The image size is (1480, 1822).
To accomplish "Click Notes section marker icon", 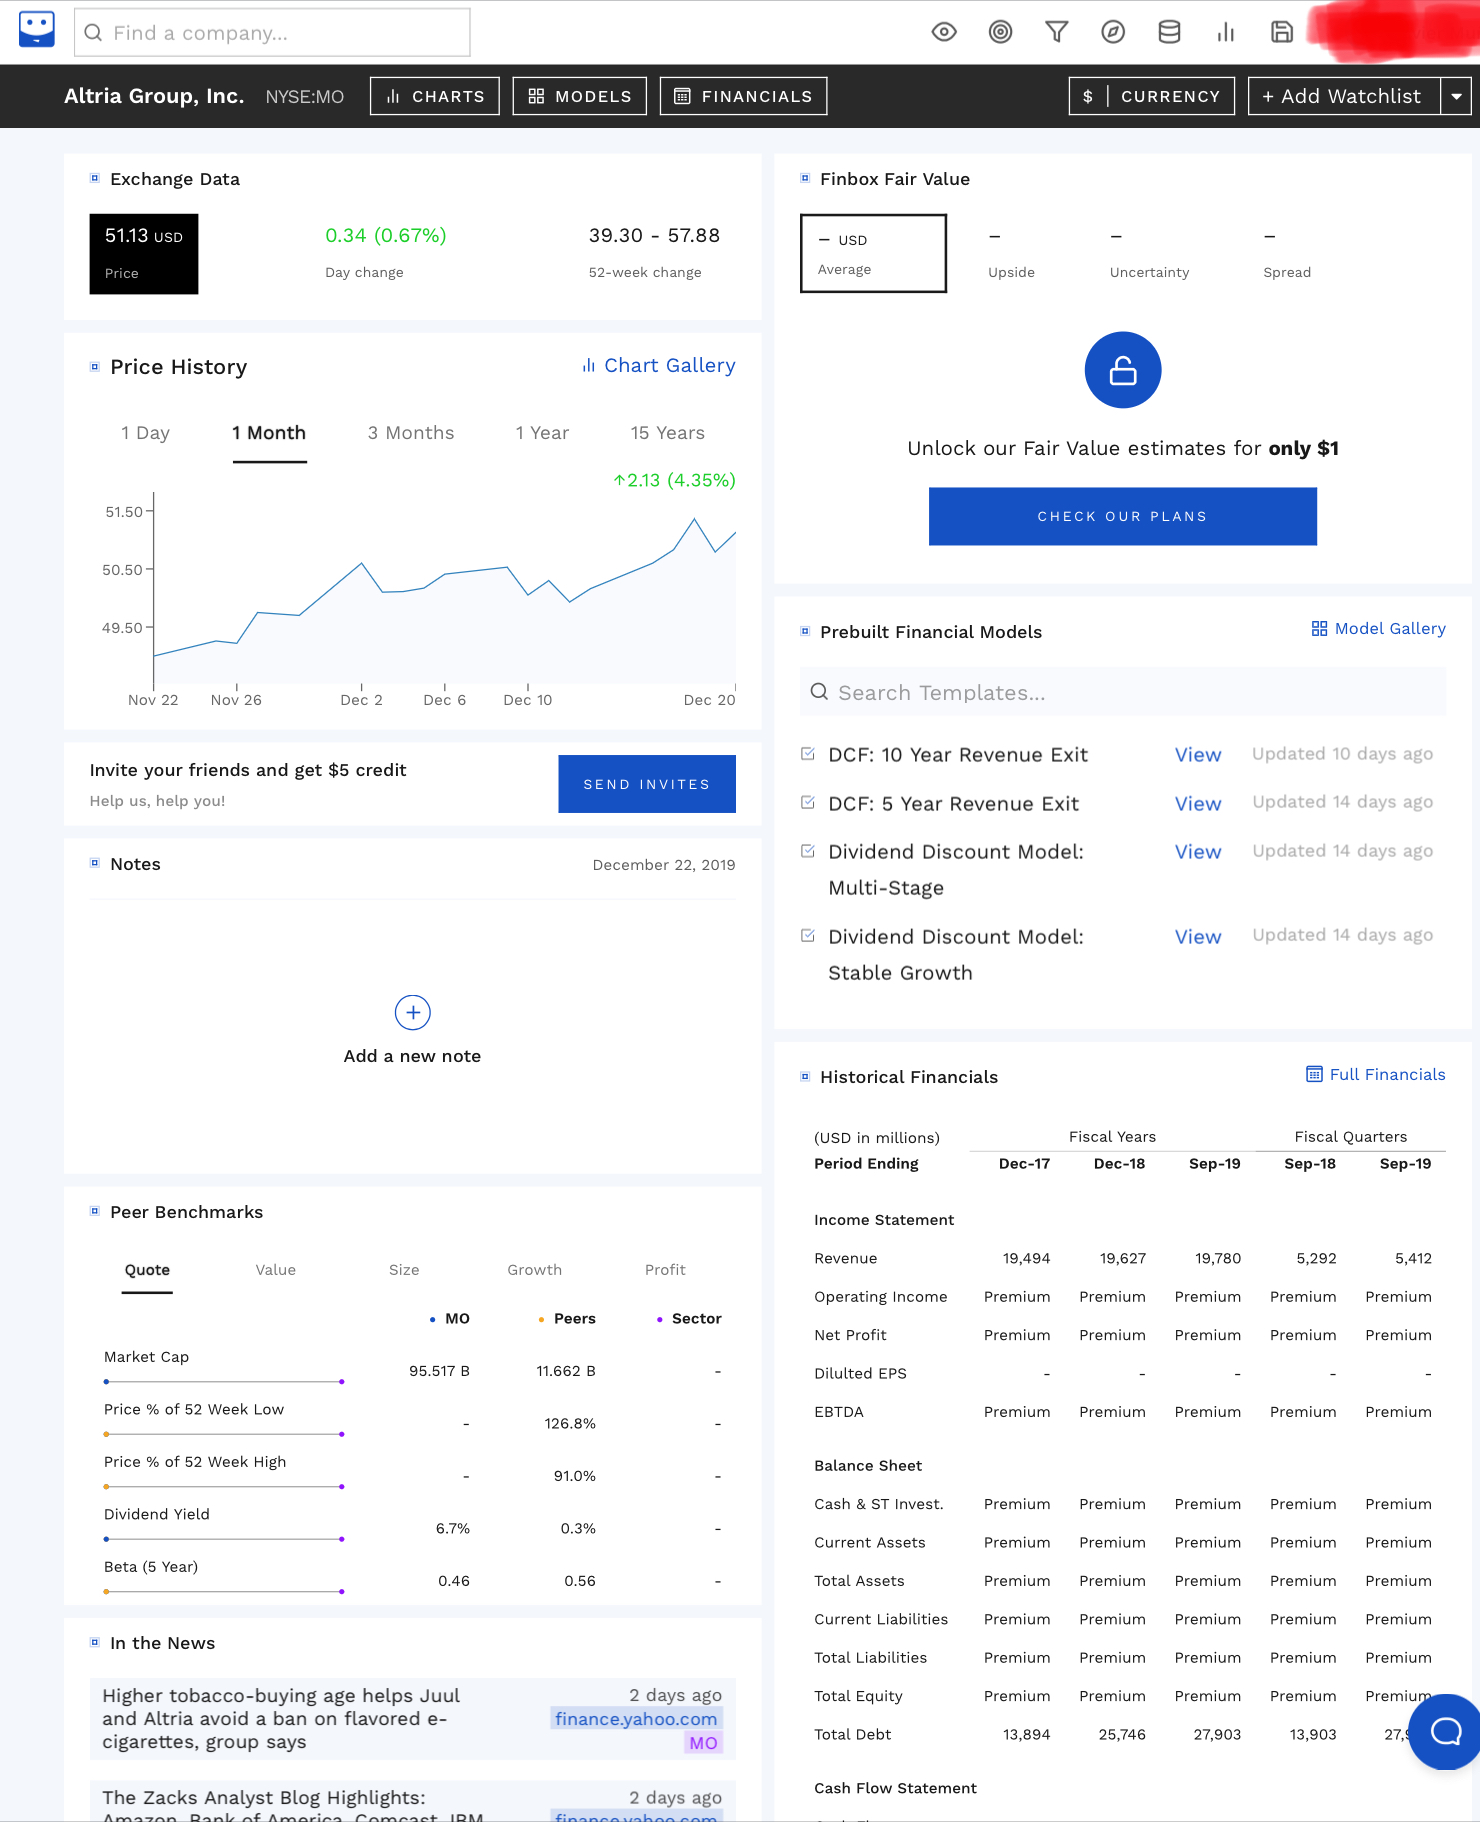I will click(95, 863).
